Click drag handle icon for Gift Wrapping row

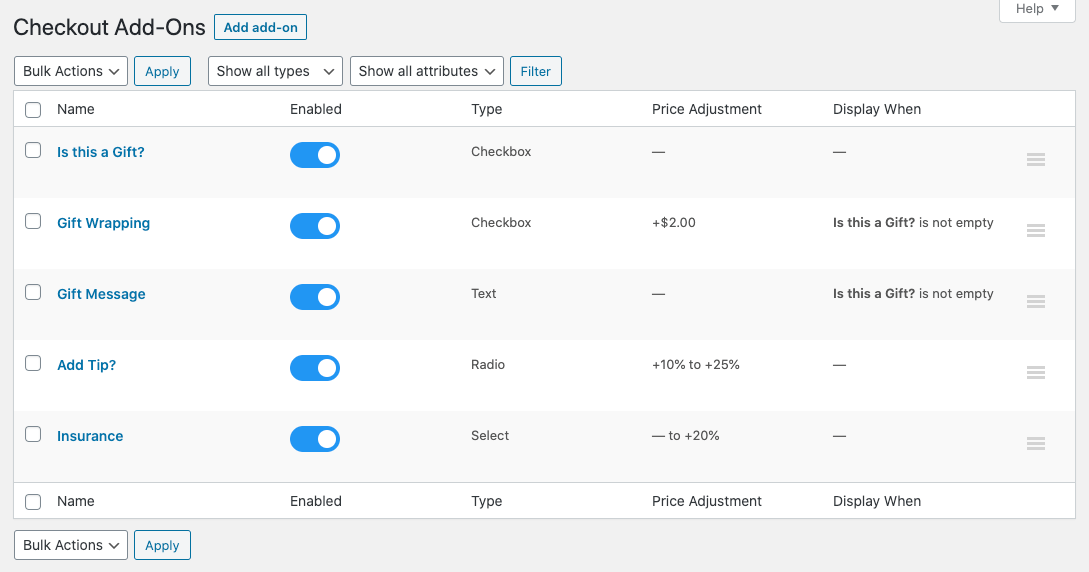click(x=1036, y=230)
